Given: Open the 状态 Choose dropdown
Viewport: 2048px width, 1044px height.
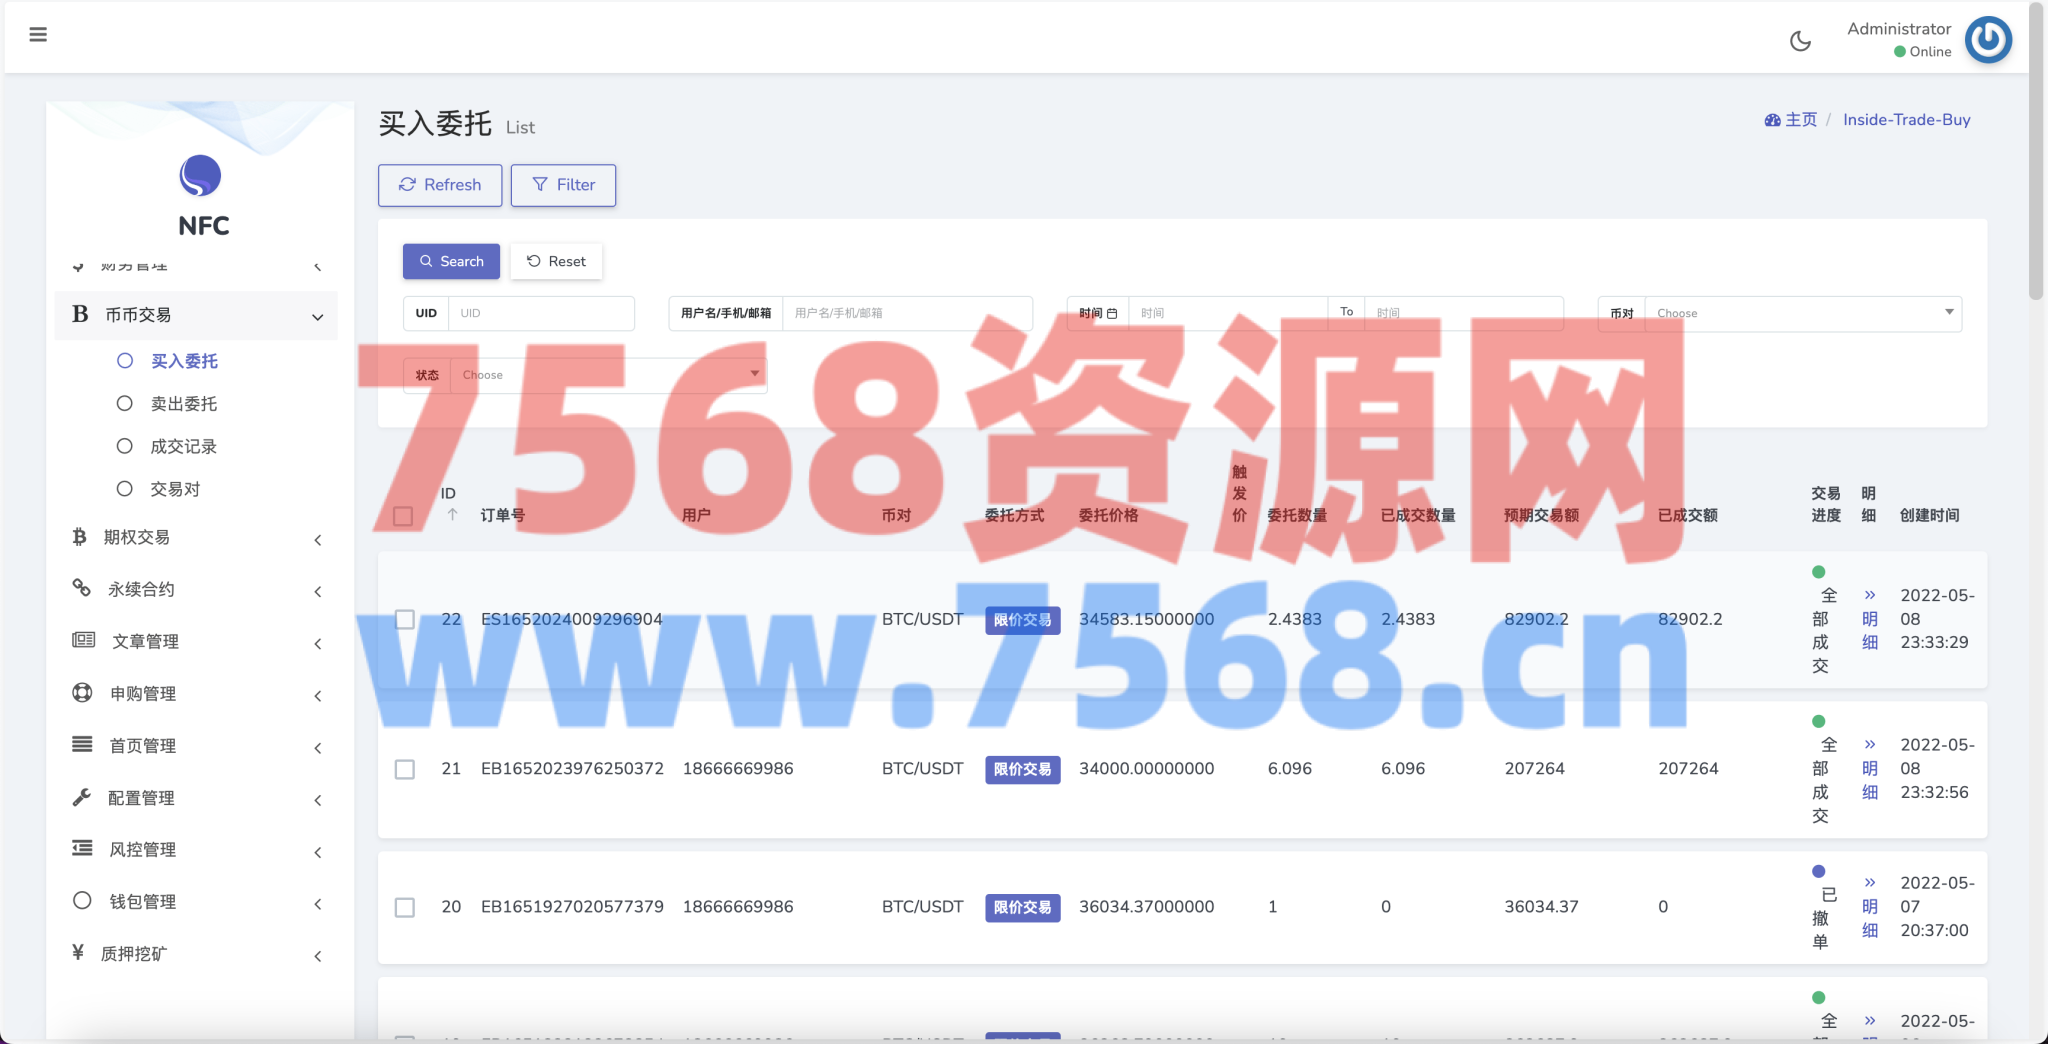Looking at the screenshot, I should click(608, 375).
